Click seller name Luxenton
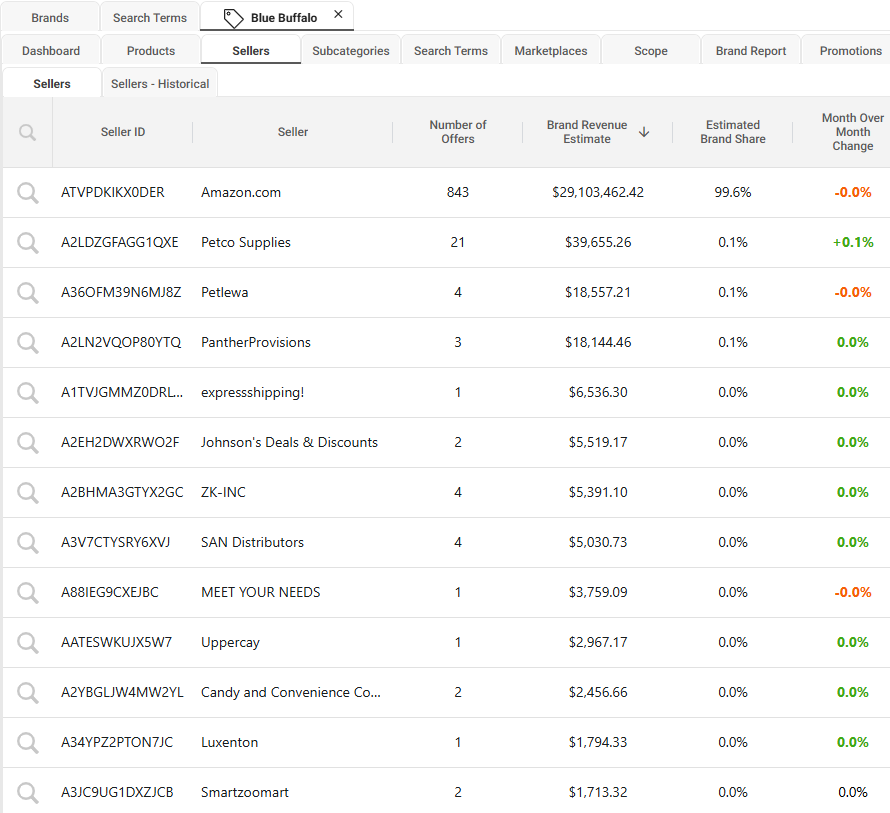 coord(229,742)
